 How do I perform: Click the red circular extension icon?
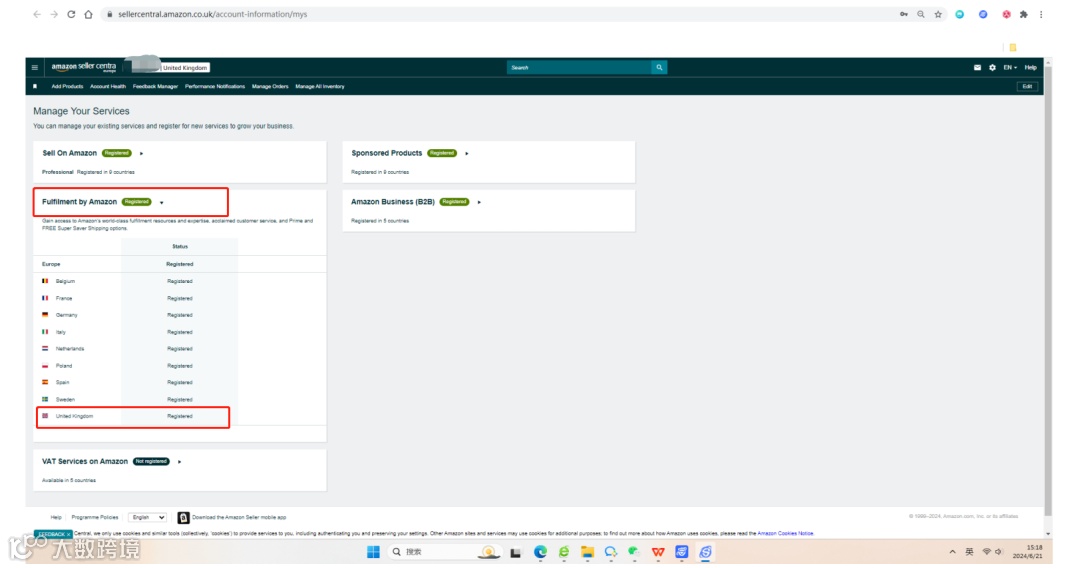pos(1006,14)
